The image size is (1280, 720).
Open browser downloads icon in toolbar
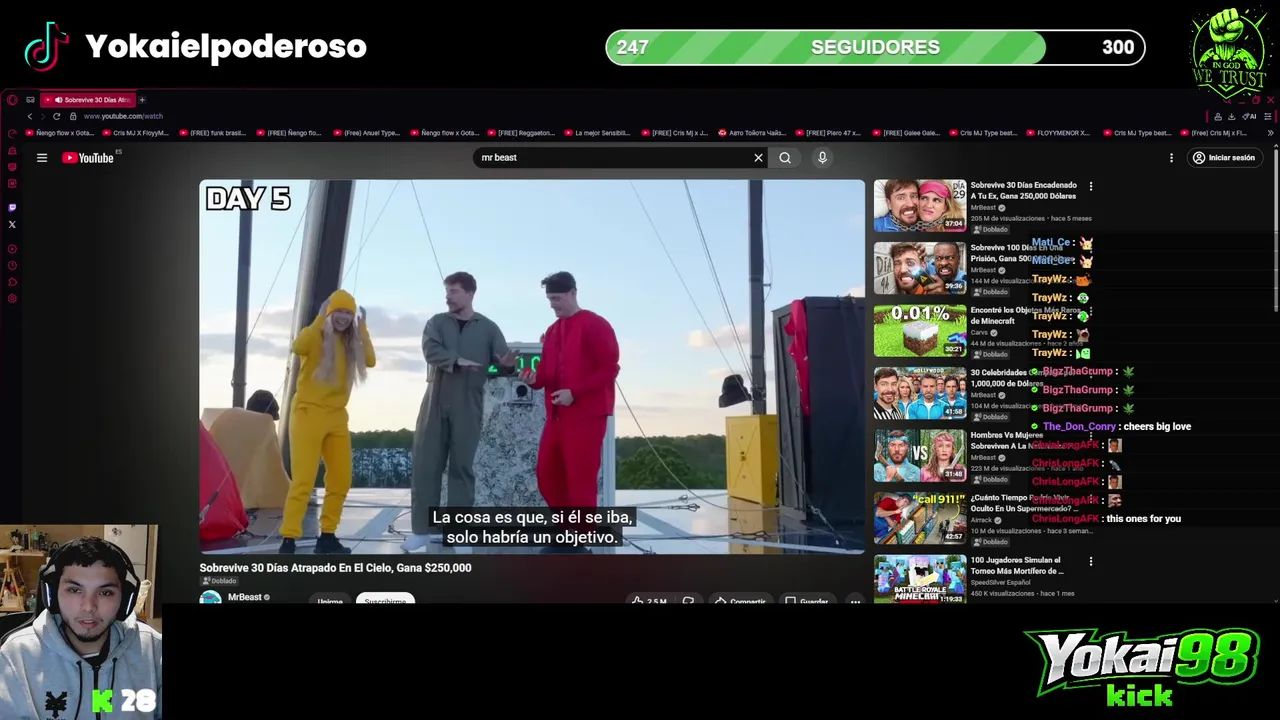tap(1233, 116)
